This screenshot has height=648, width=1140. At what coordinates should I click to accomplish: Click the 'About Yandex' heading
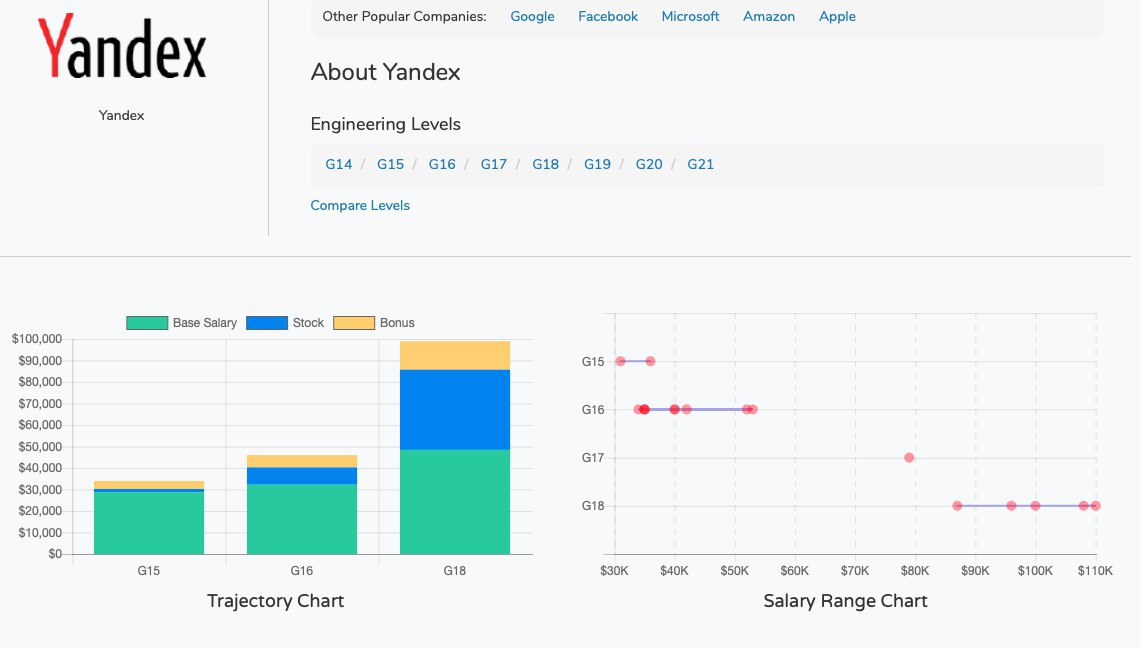click(x=385, y=72)
